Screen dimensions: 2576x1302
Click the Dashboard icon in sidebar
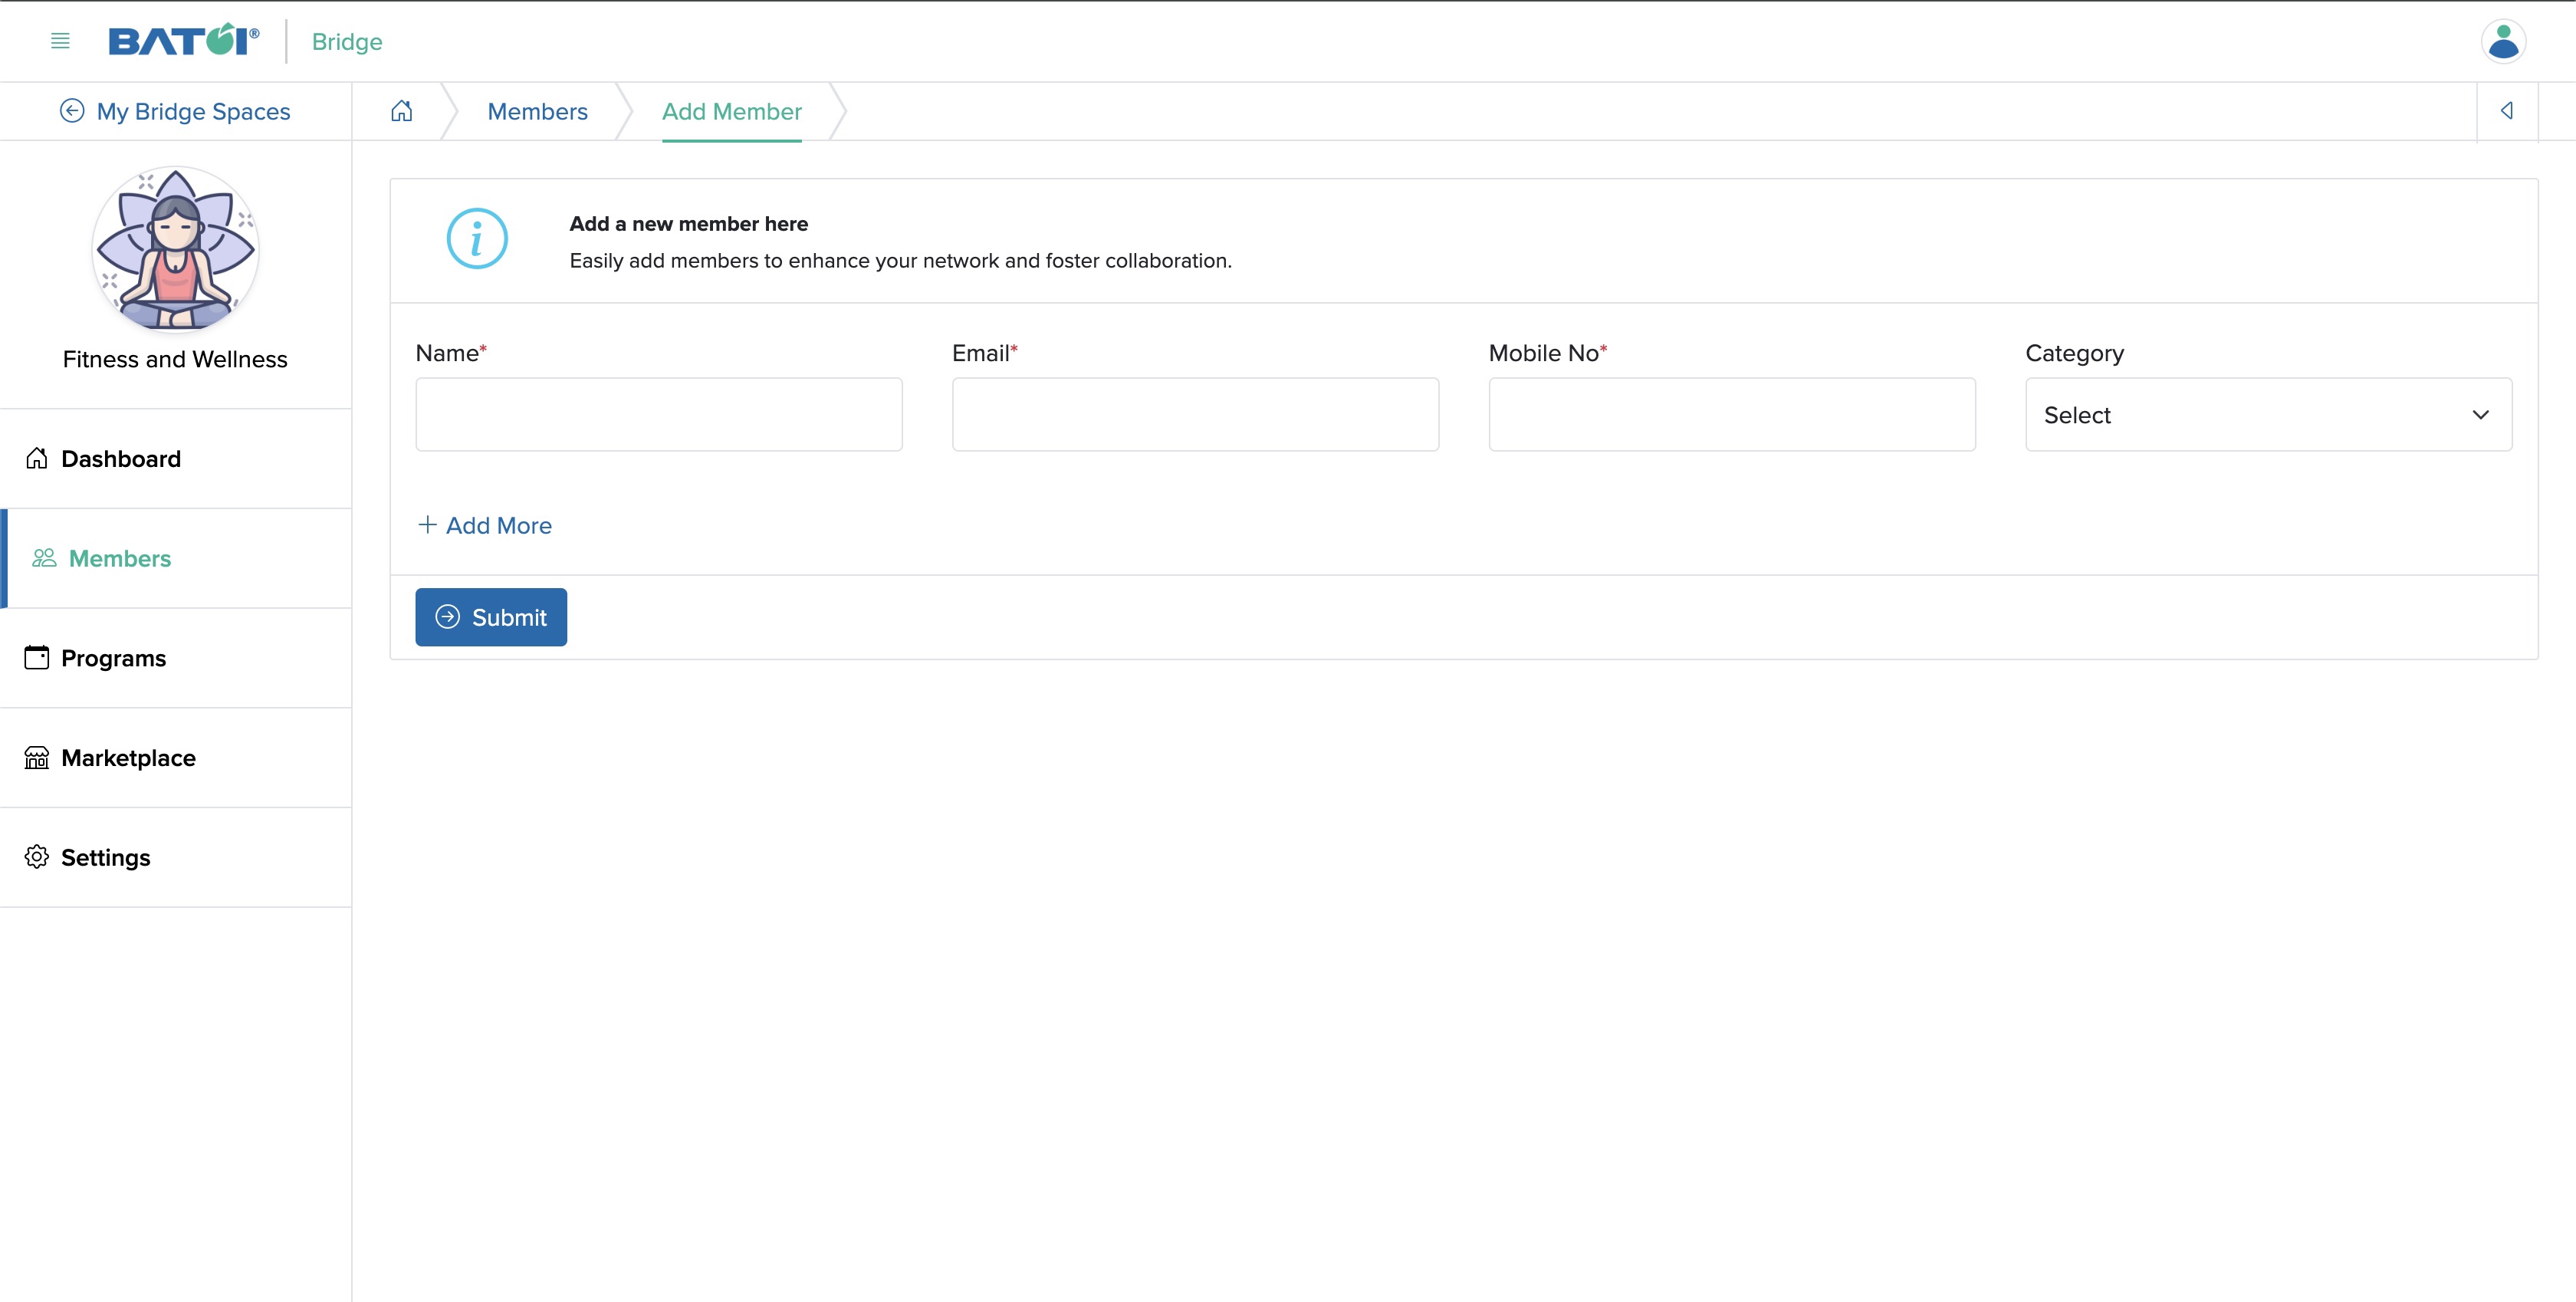point(37,457)
